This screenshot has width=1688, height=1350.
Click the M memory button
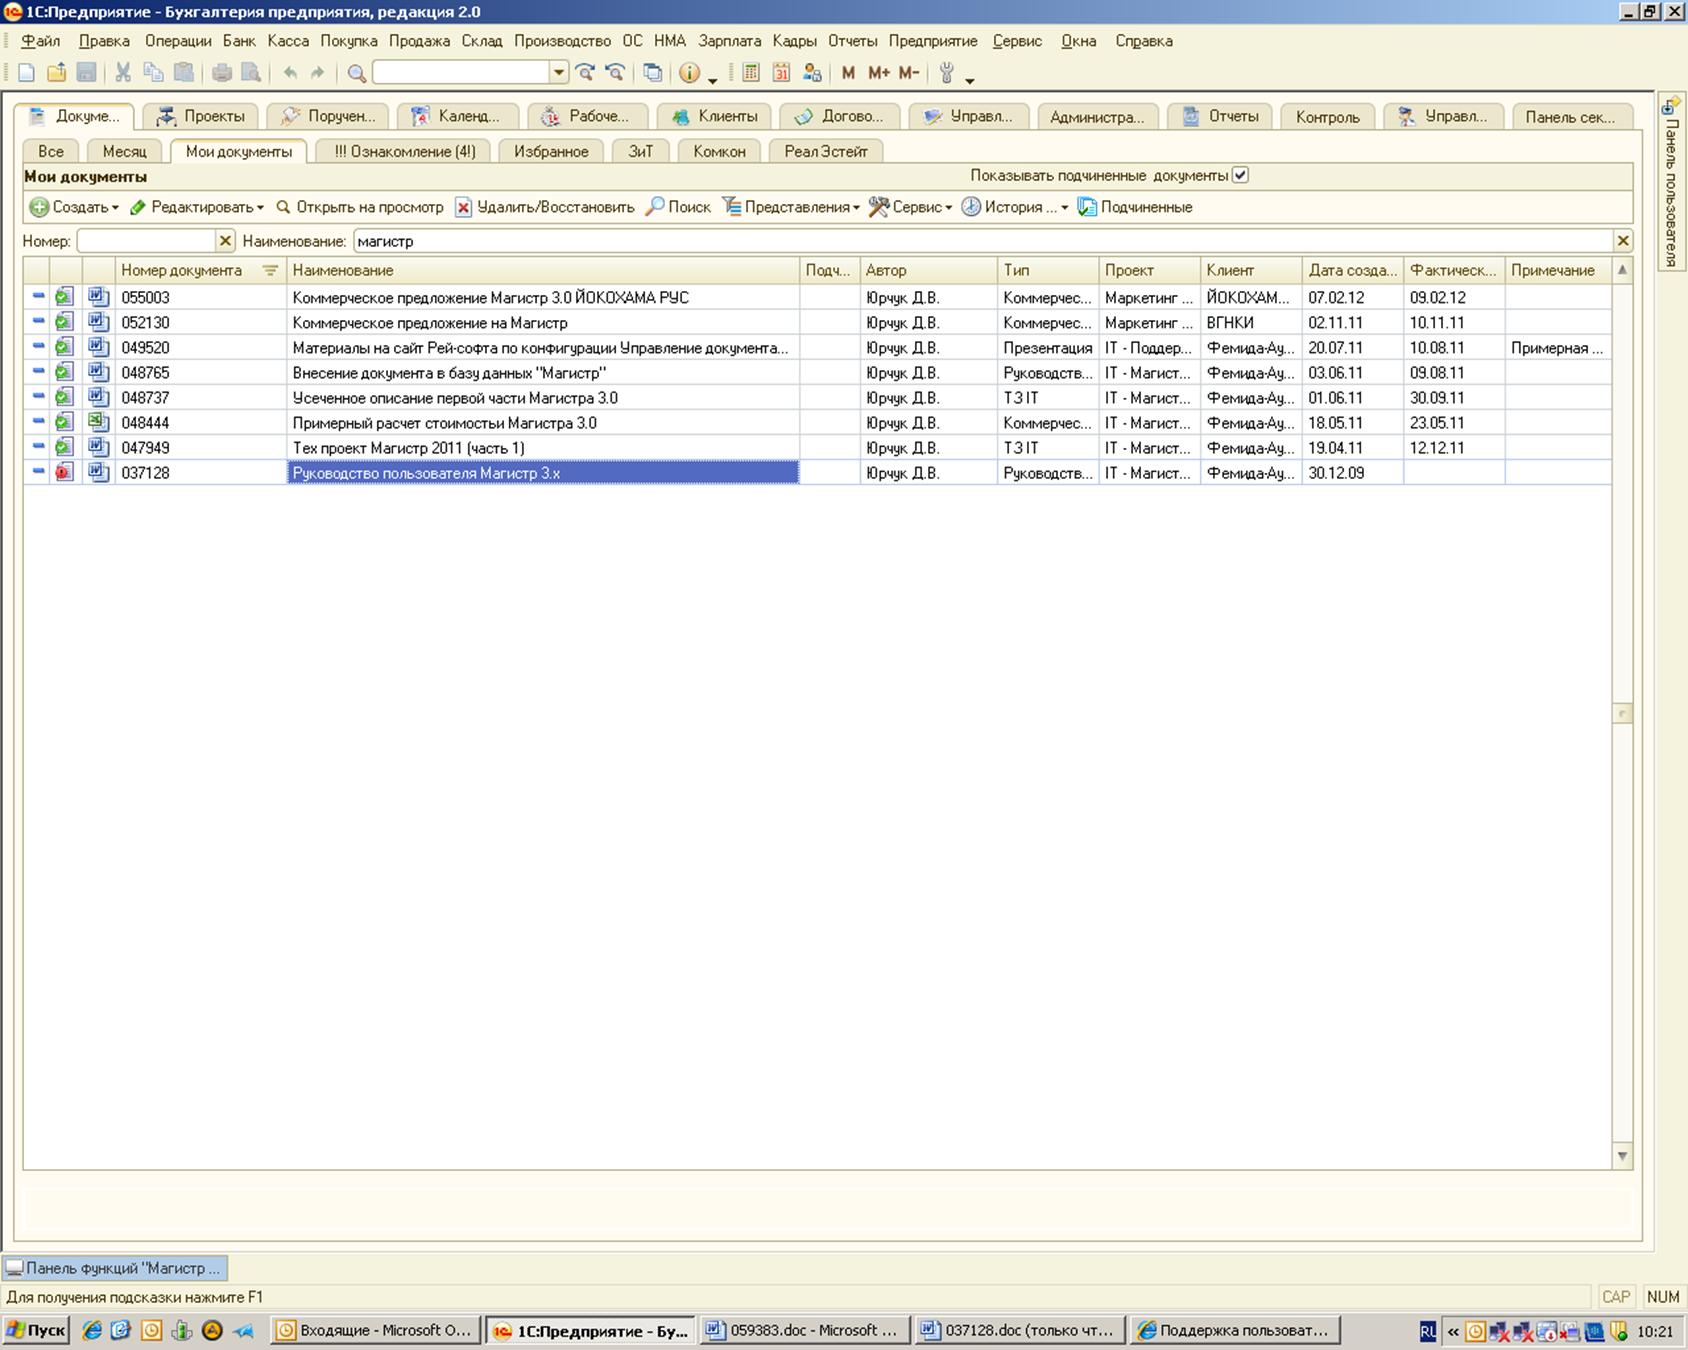[x=848, y=72]
